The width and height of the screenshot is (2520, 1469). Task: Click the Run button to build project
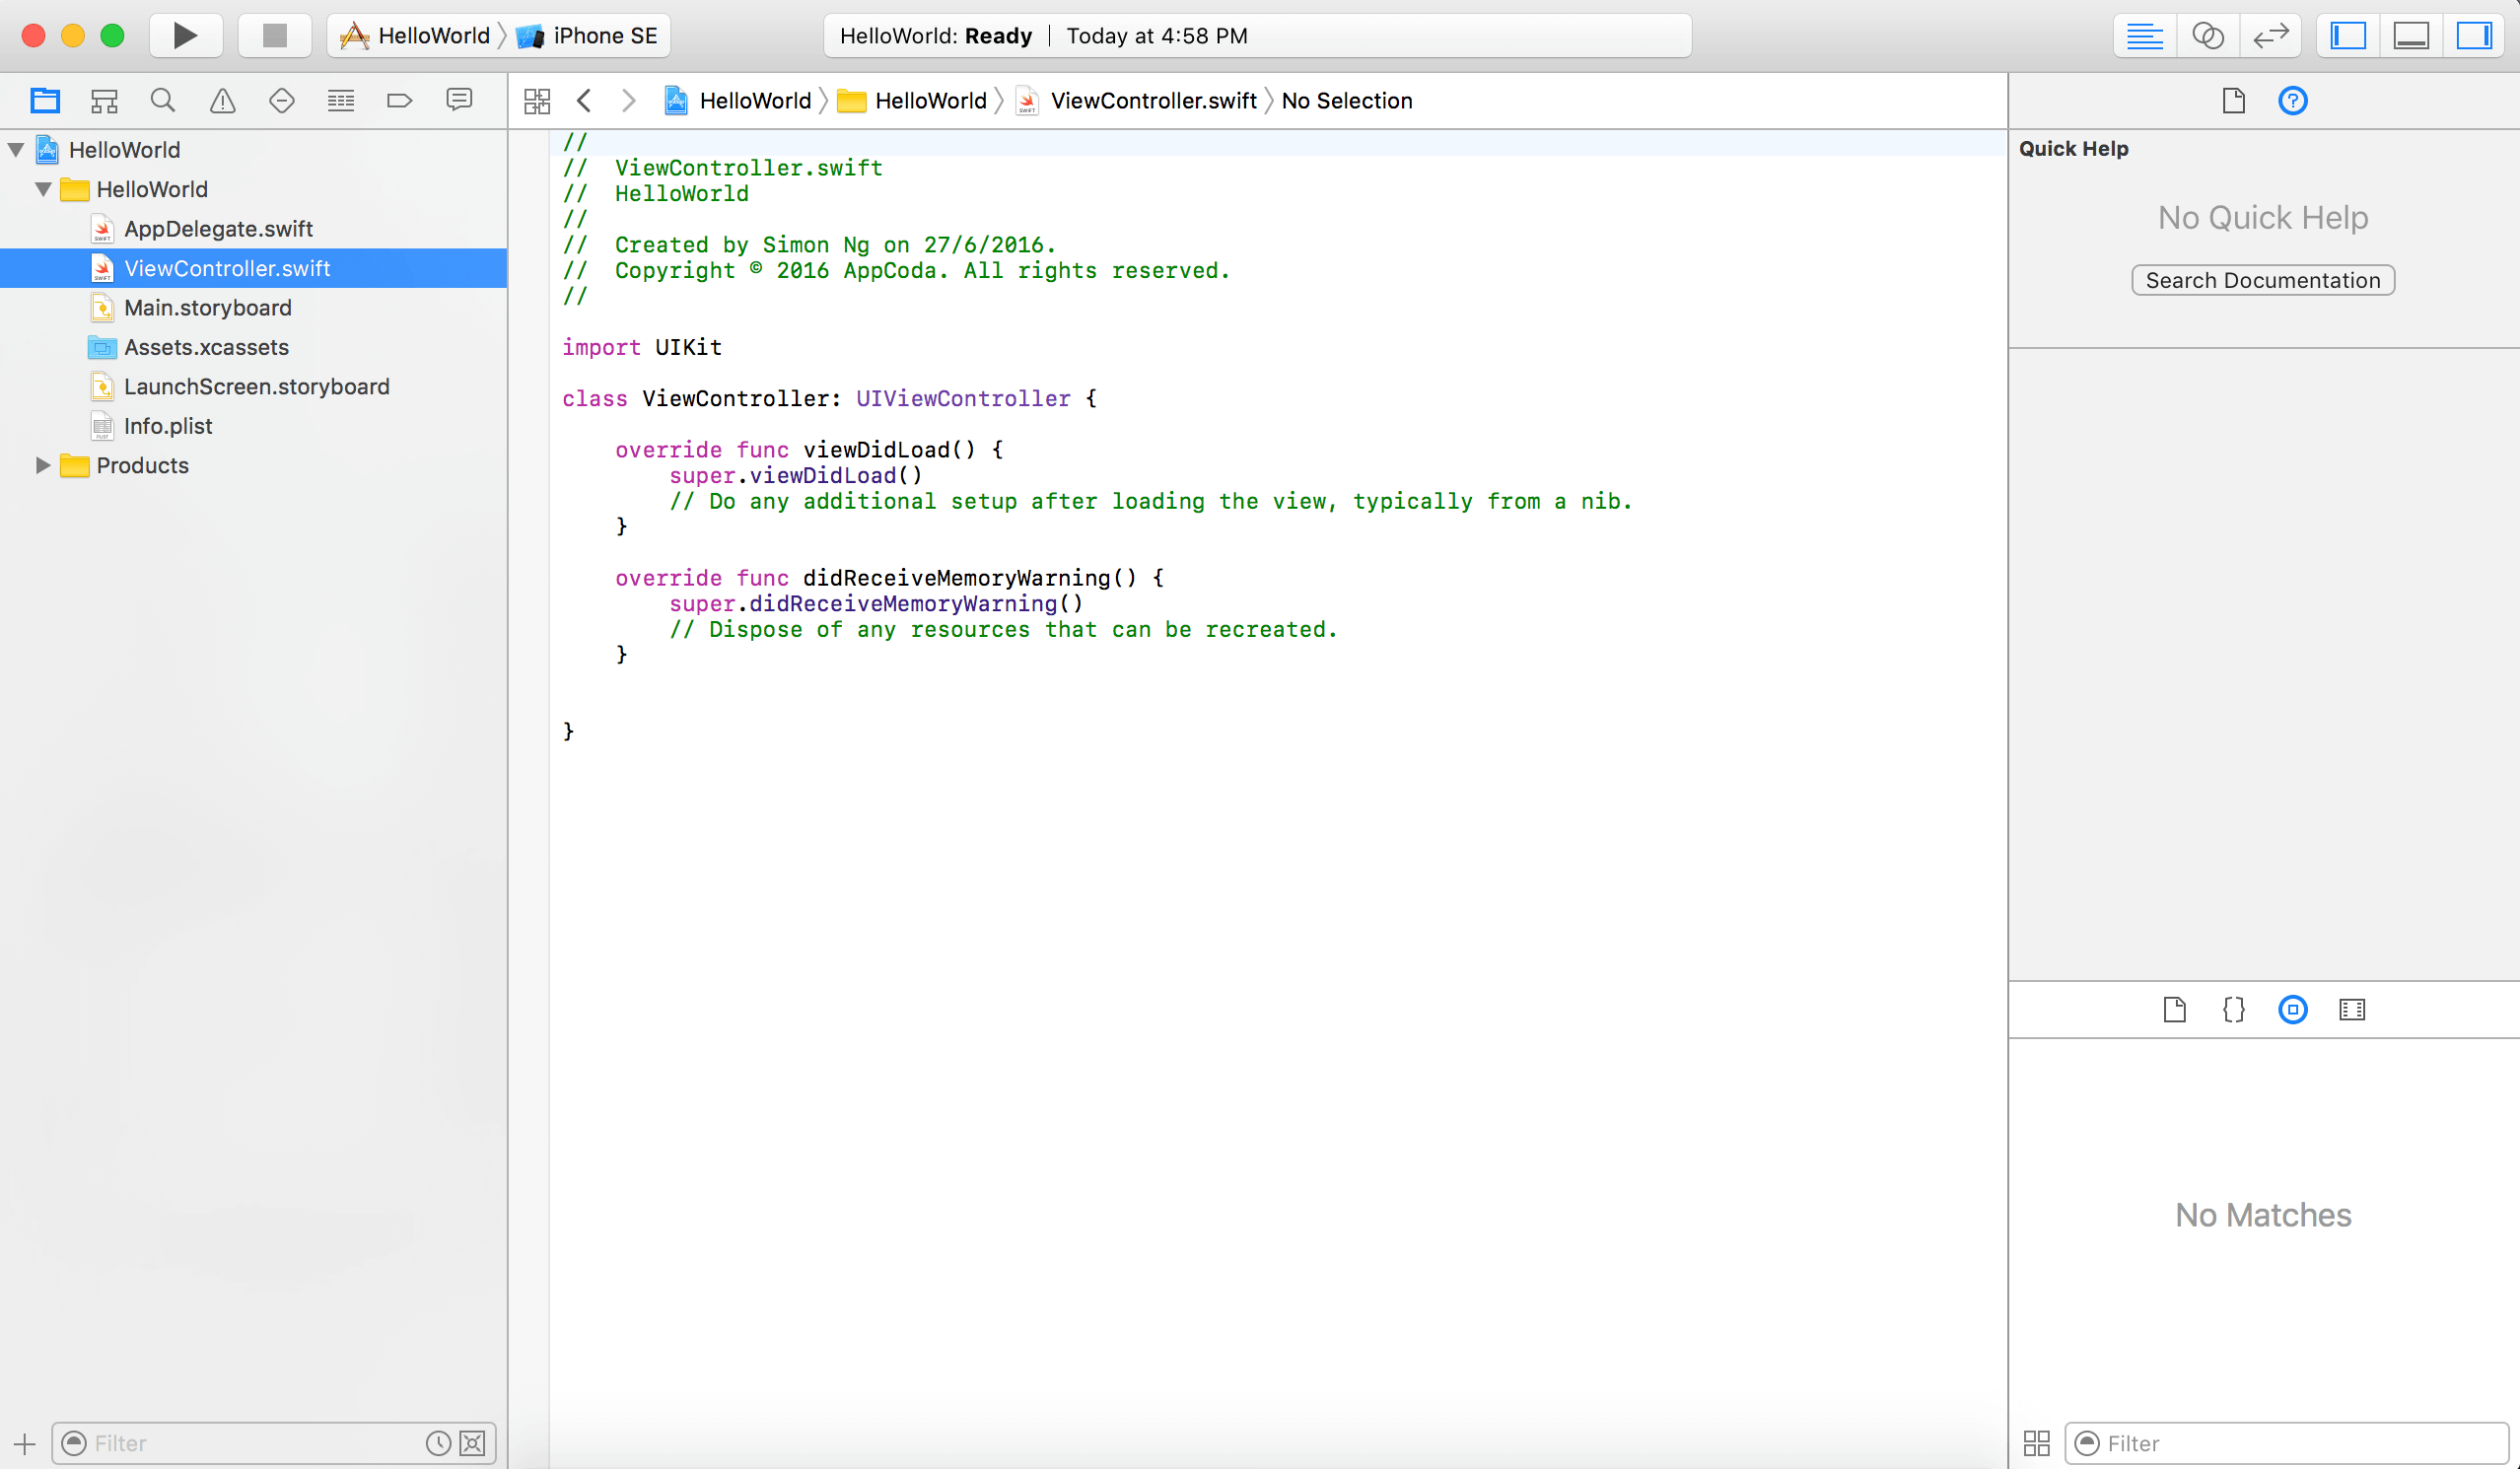[187, 35]
